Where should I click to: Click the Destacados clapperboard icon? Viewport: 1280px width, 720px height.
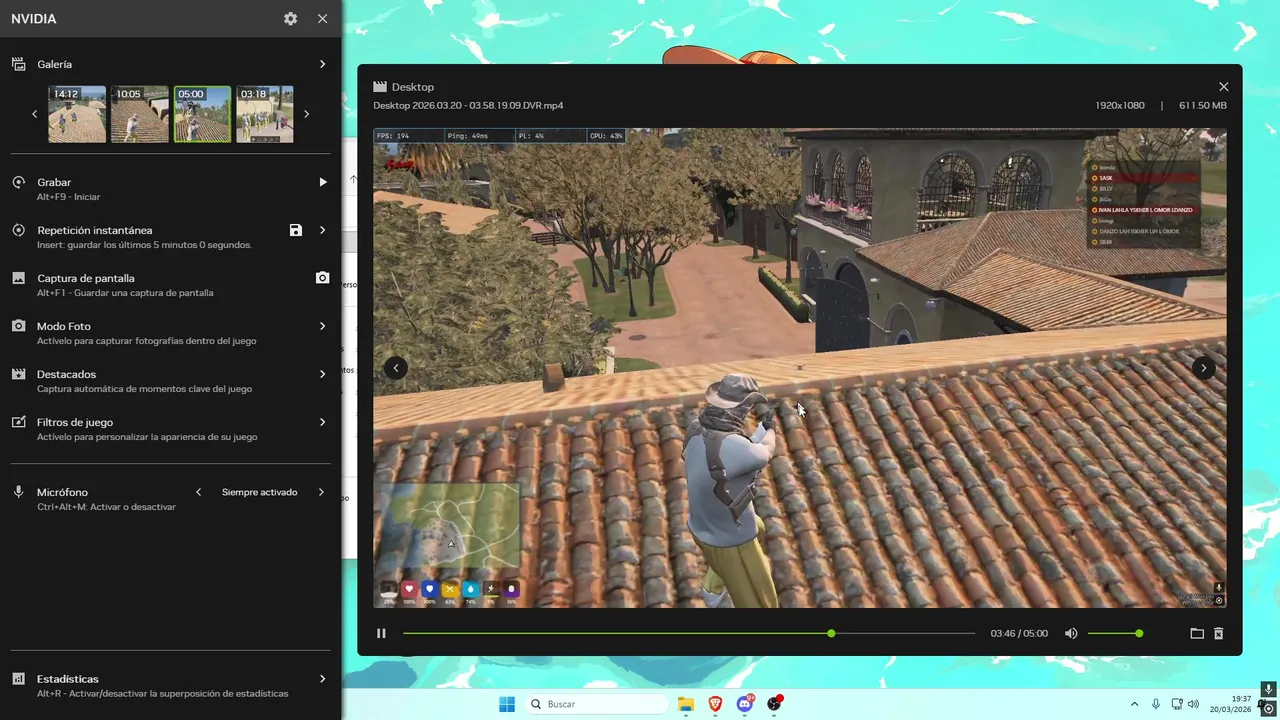coord(18,374)
